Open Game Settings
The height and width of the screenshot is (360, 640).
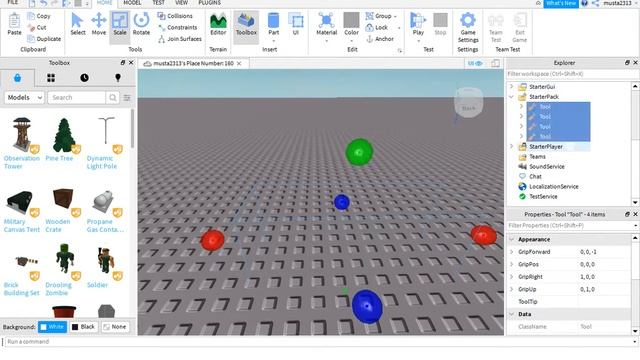click(x=468, y=28)
